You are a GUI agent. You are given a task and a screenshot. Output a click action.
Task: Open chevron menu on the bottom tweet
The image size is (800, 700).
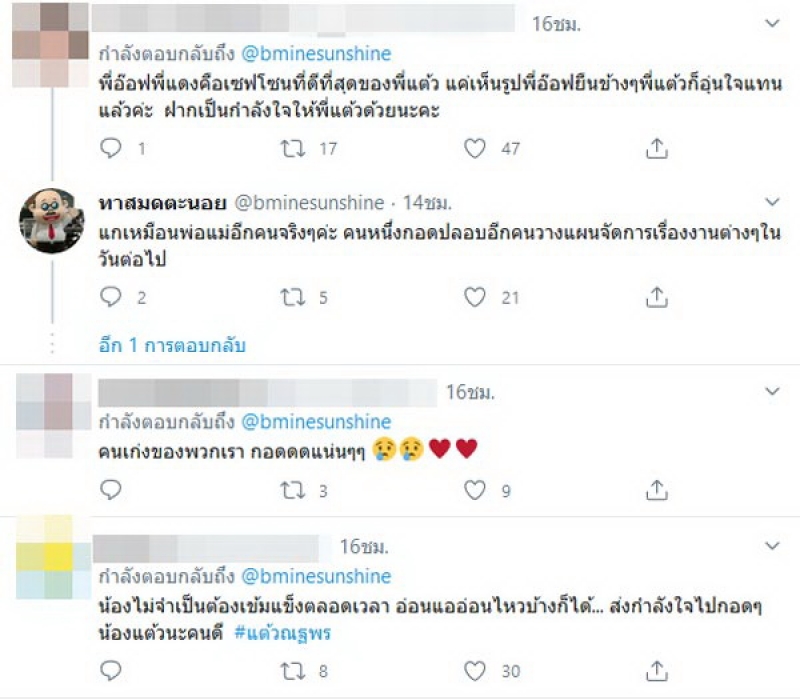point(772,546)
